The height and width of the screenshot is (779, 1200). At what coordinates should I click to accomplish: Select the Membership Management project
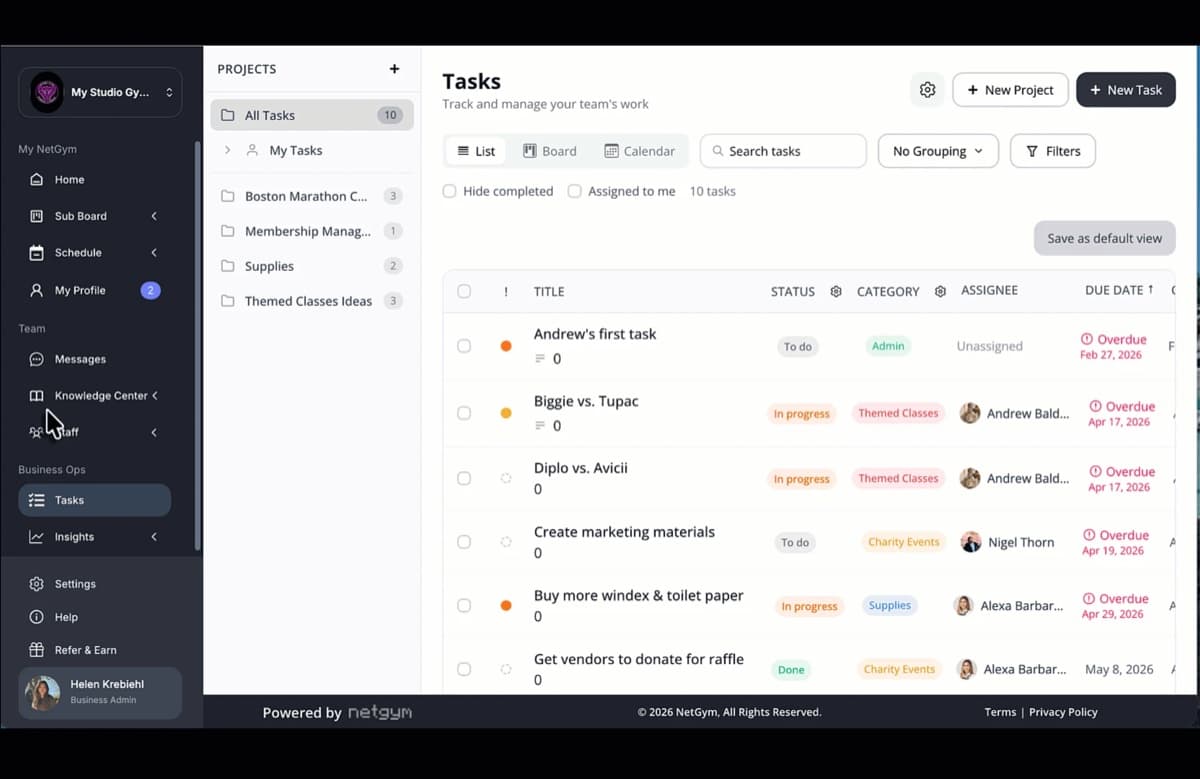[312, 231]
